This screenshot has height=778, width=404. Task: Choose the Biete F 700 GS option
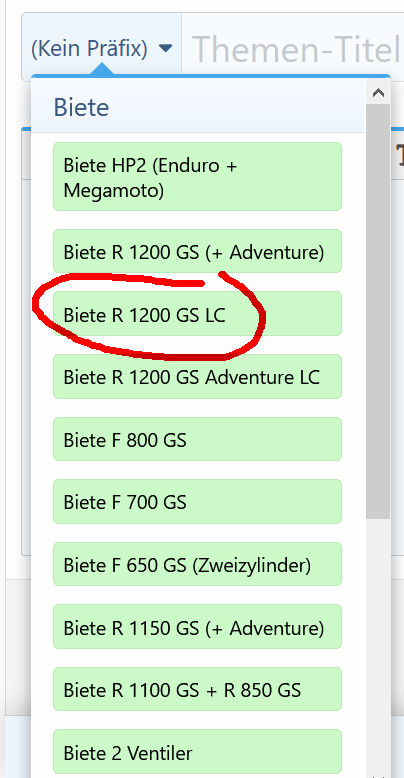(x=198, y=502)
